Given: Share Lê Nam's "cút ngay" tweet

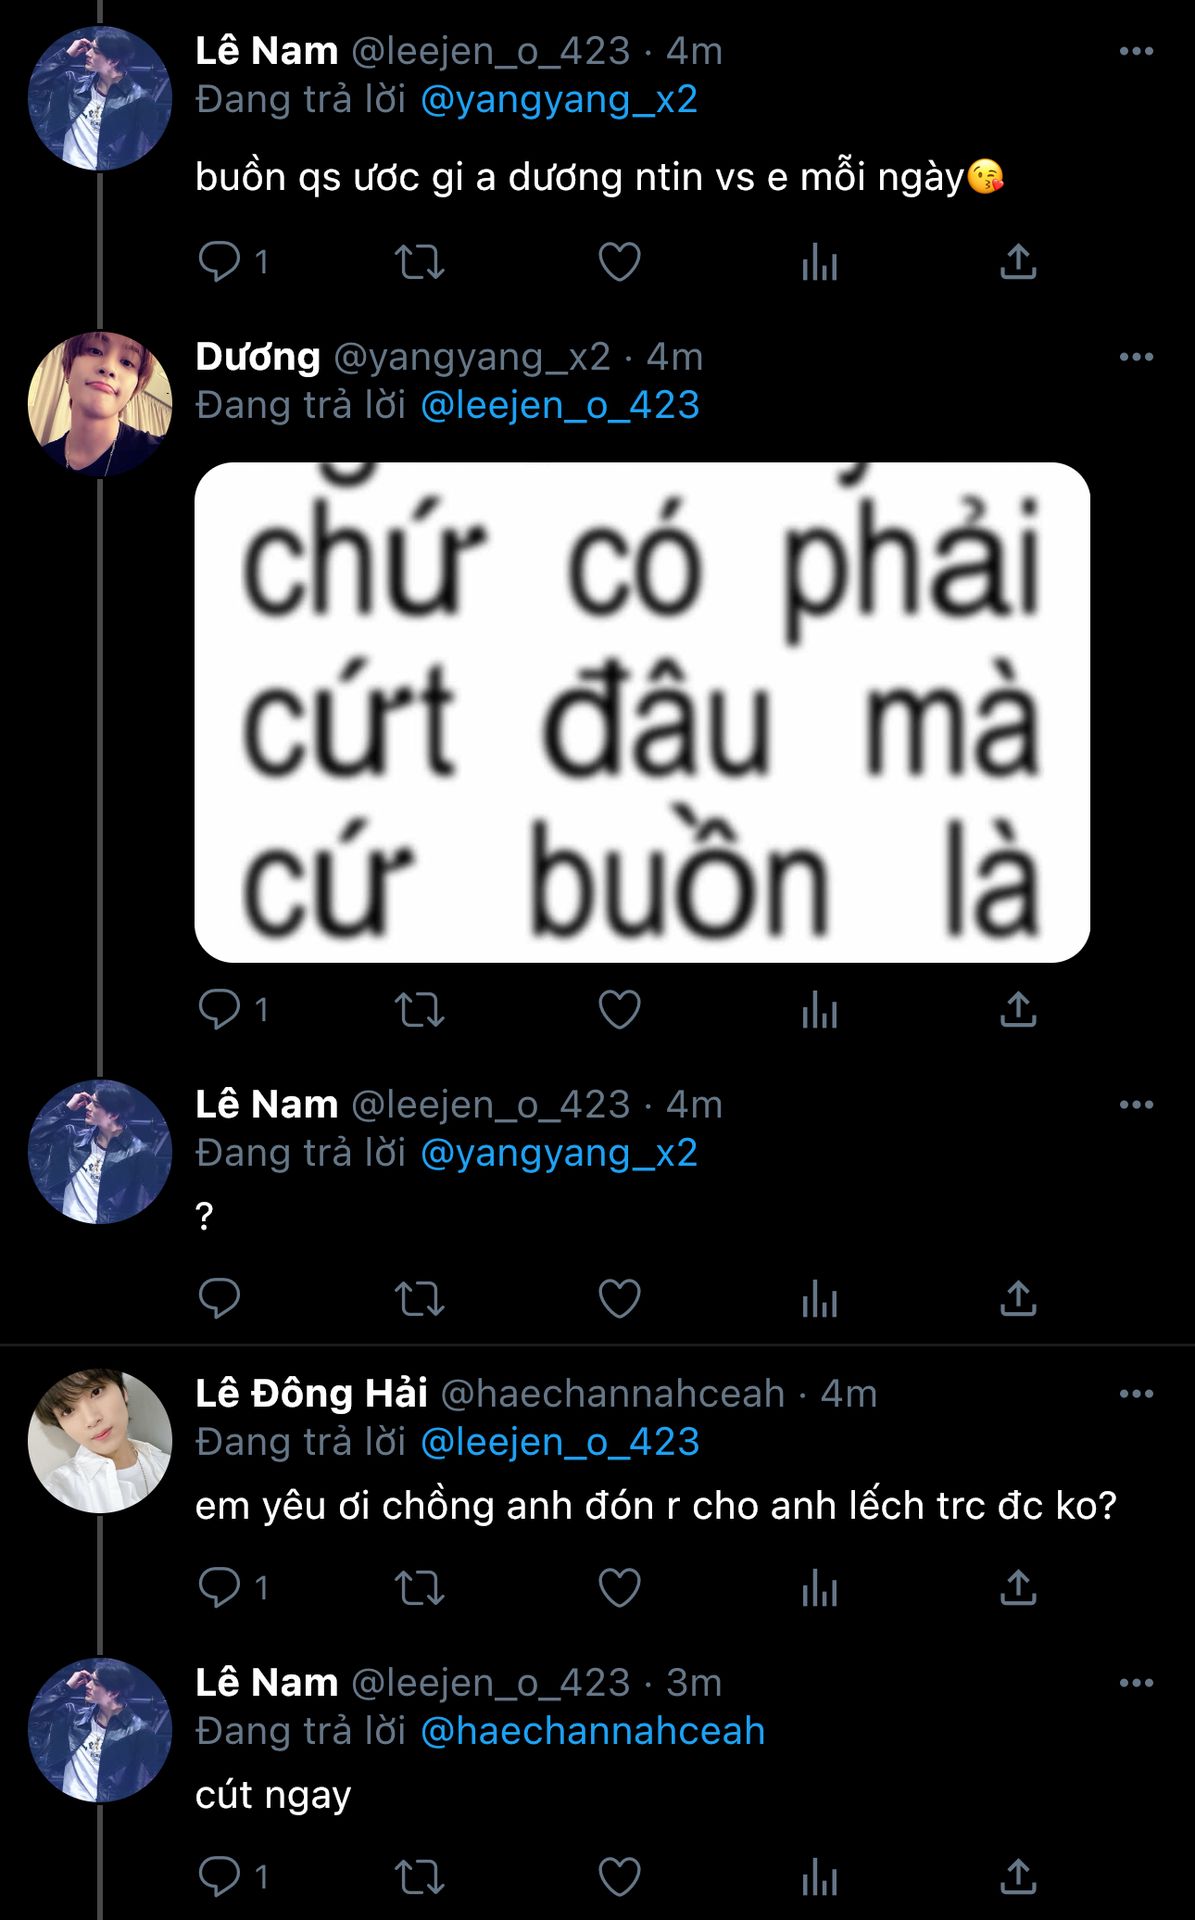Looking at the screenshot, I should [x=1018, y=1877].
